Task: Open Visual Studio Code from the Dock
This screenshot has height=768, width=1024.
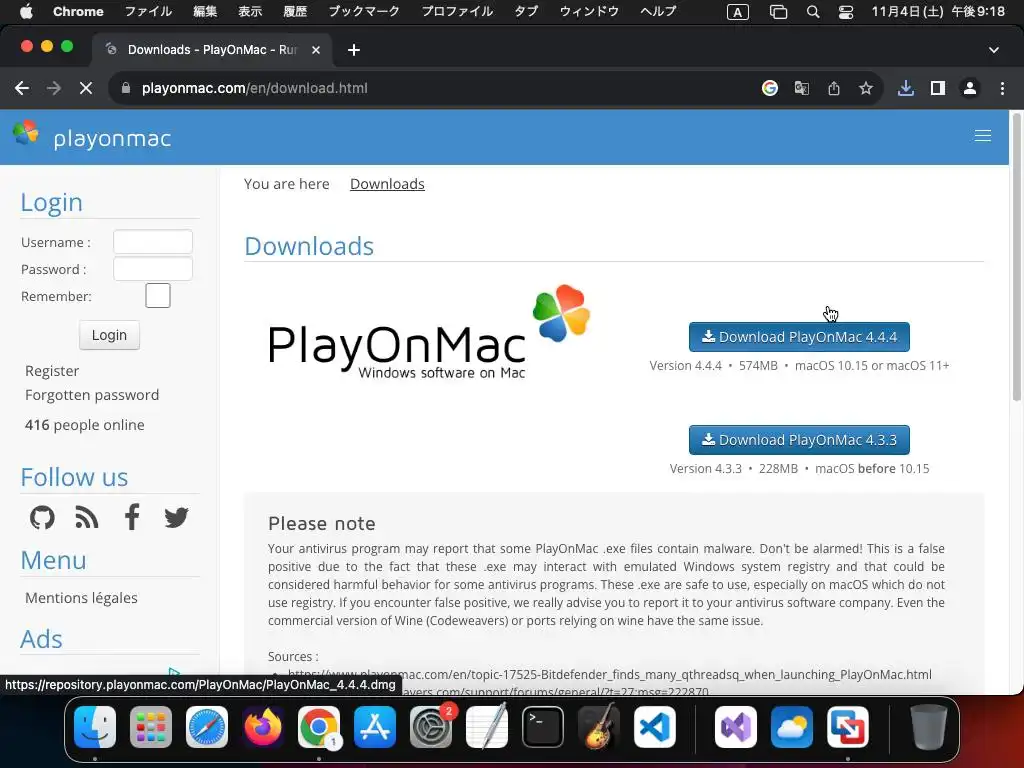Action: pyautogui.click(x=654, y=727)
